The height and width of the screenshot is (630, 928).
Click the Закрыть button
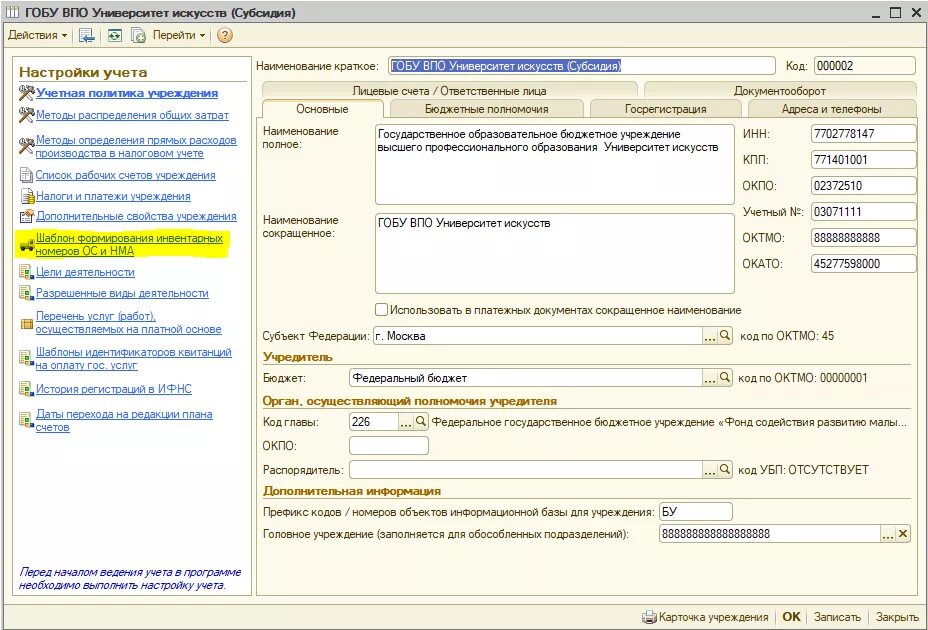pyautogui.click(x=897, y=617)
